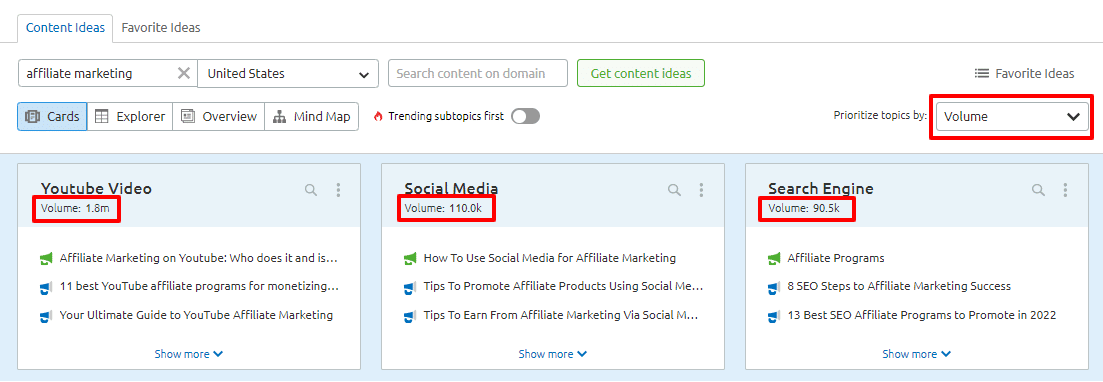Open three-dot menu on Youtube Video card
The image size is (1103, 382).
click(x=338, y=190)
